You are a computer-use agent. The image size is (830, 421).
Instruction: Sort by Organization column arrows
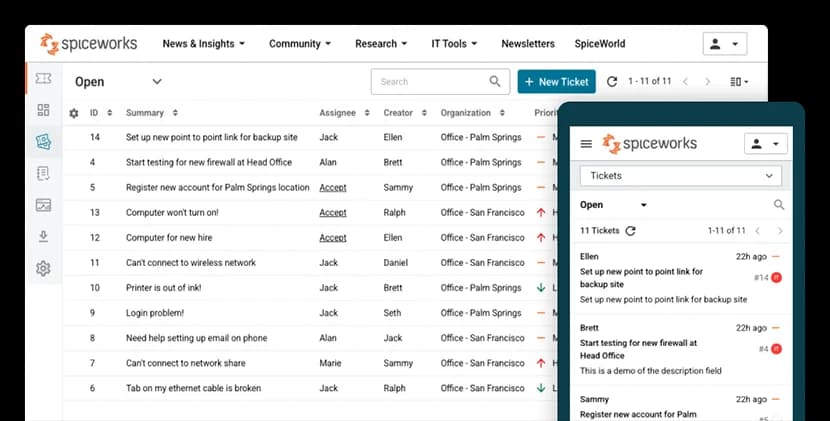click(x=502, y=113)
